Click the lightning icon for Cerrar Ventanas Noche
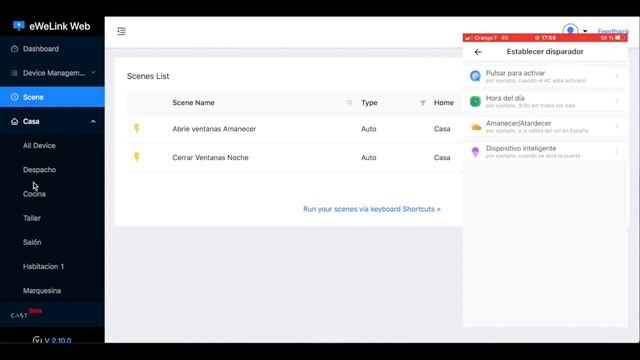This screenshot has height=360, width=640. coord(137,157)
